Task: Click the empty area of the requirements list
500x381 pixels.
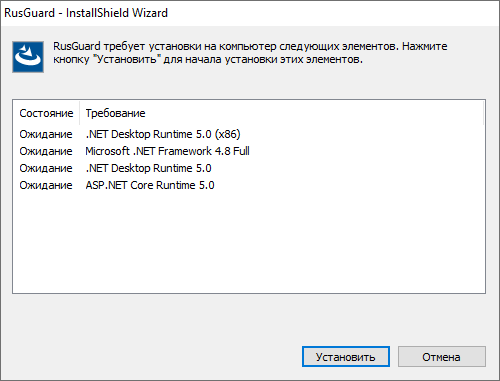Action: (249, 243)
